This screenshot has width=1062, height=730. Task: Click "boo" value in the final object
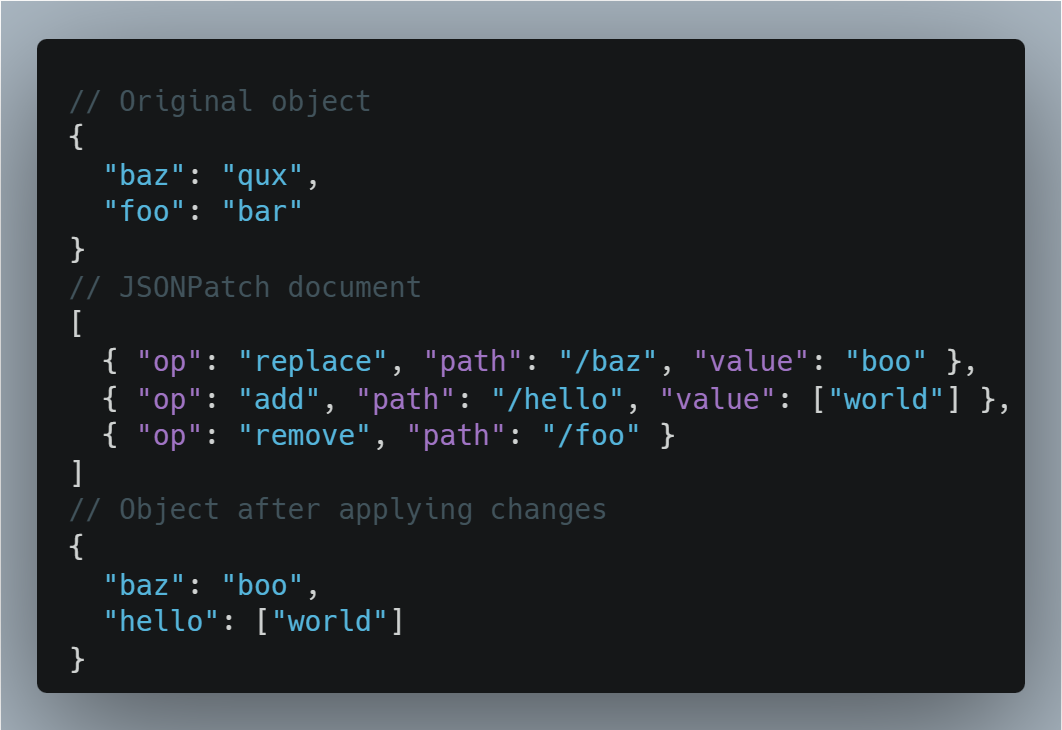tap(263, 585)
